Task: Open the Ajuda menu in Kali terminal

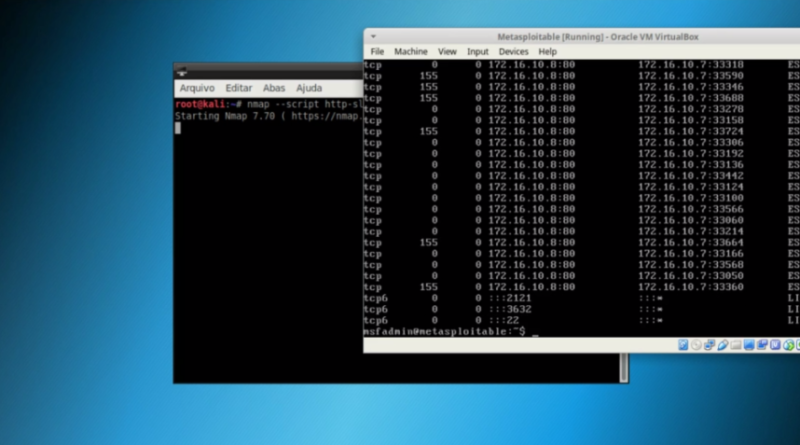Action: (x=309, y=88)
